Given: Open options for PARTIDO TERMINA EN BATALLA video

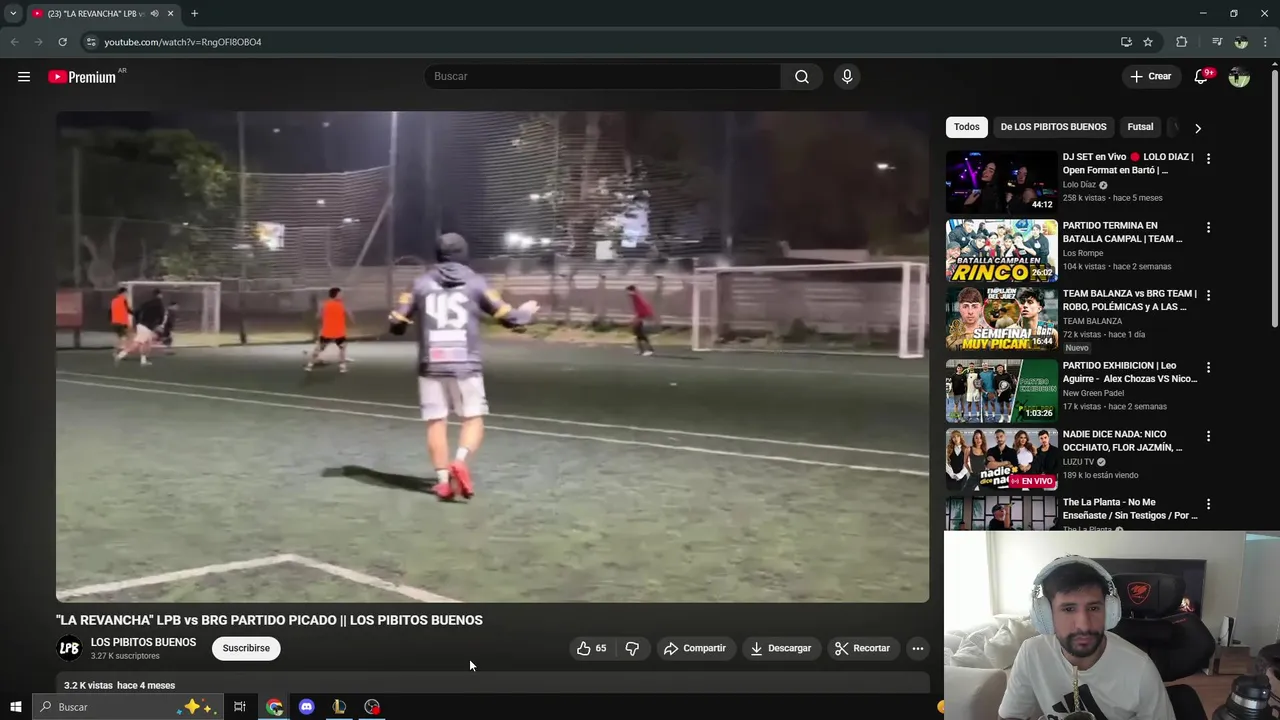Looking at the screenshot, I should (1208, 227).
